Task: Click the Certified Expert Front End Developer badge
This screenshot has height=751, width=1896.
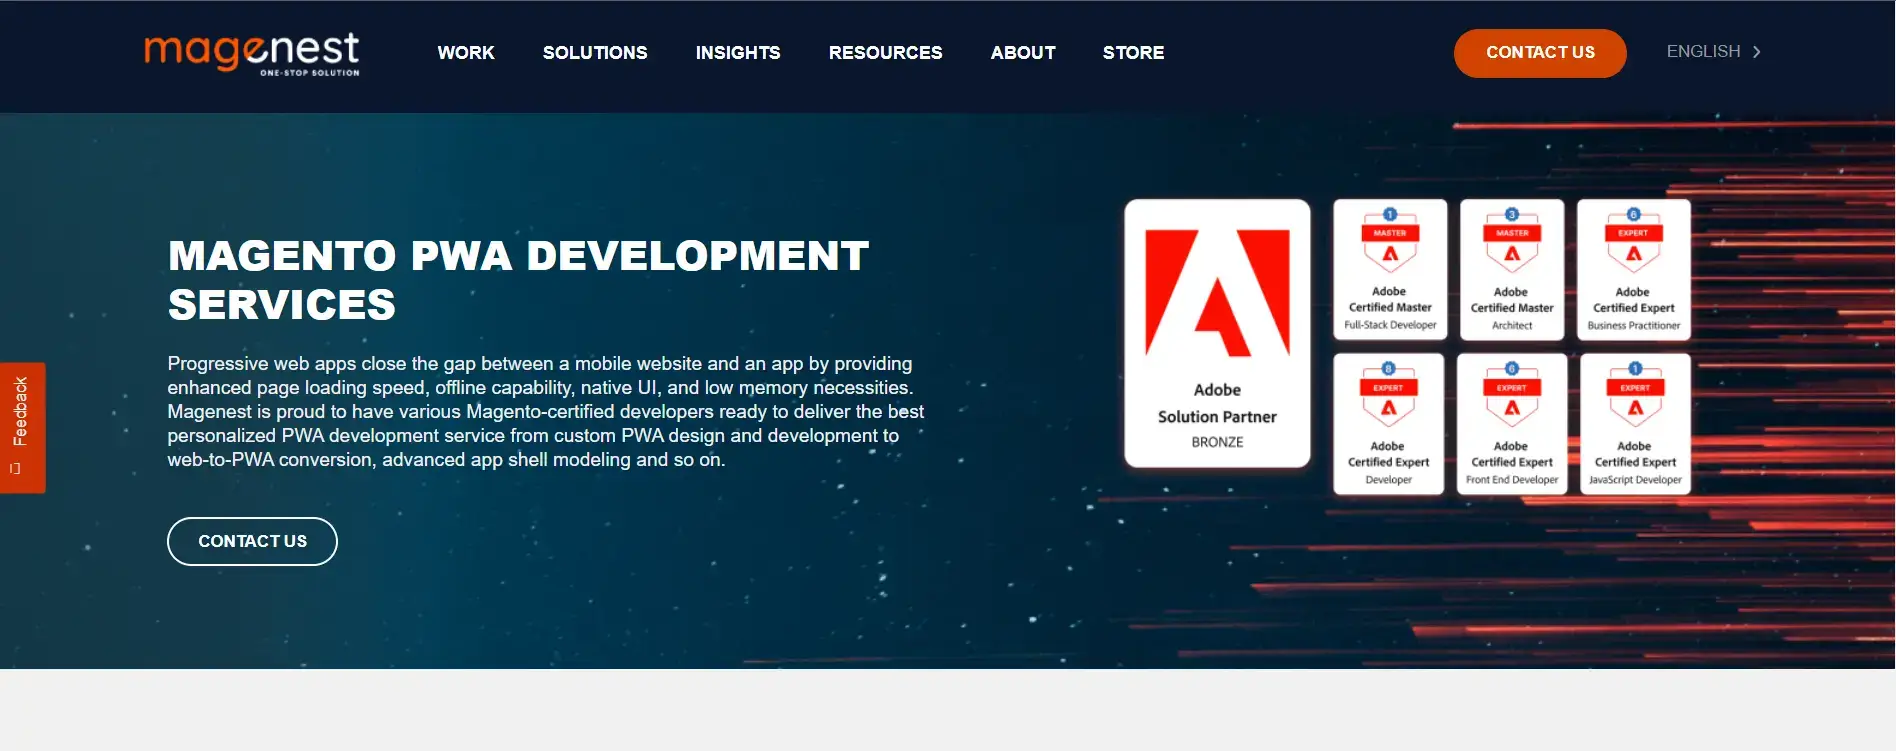Action: tap(1512, 424)
